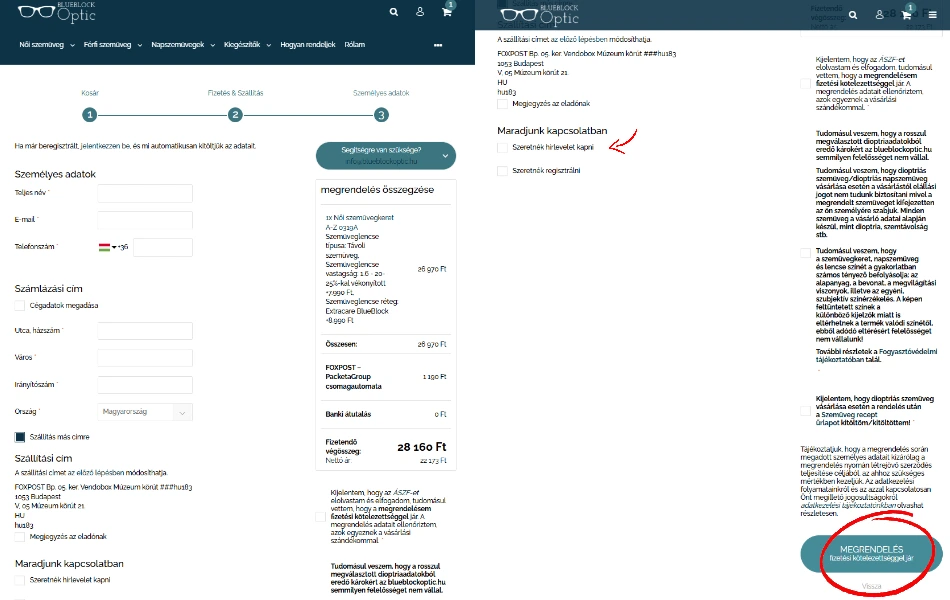950x600 pixels.
Task: Open the Hogyan rendeljek menu item
Action: 307,45
